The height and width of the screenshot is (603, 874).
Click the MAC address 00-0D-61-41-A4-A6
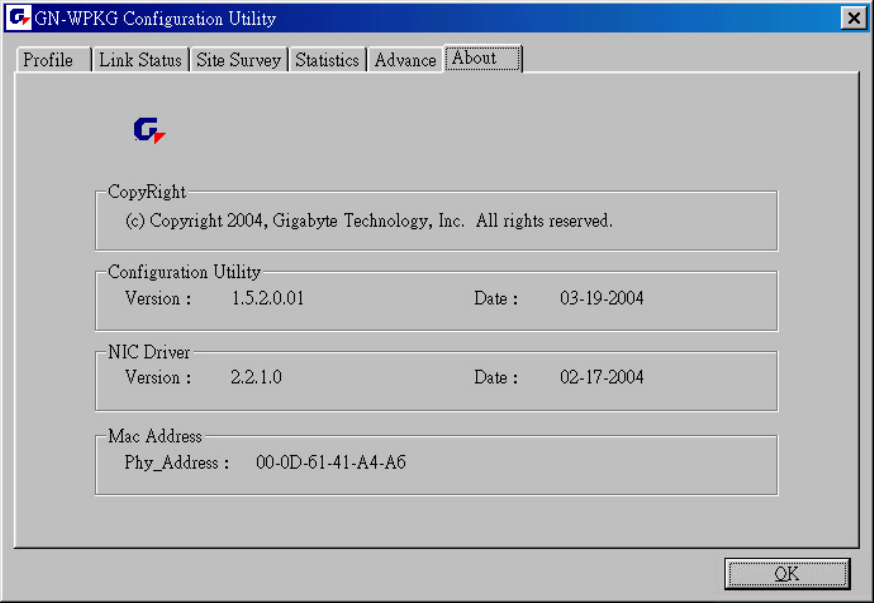coord(331,462)
